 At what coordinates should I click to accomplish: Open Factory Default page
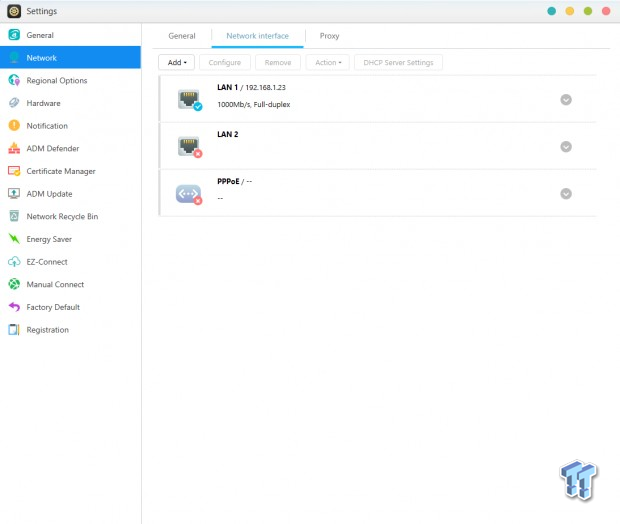70,307
